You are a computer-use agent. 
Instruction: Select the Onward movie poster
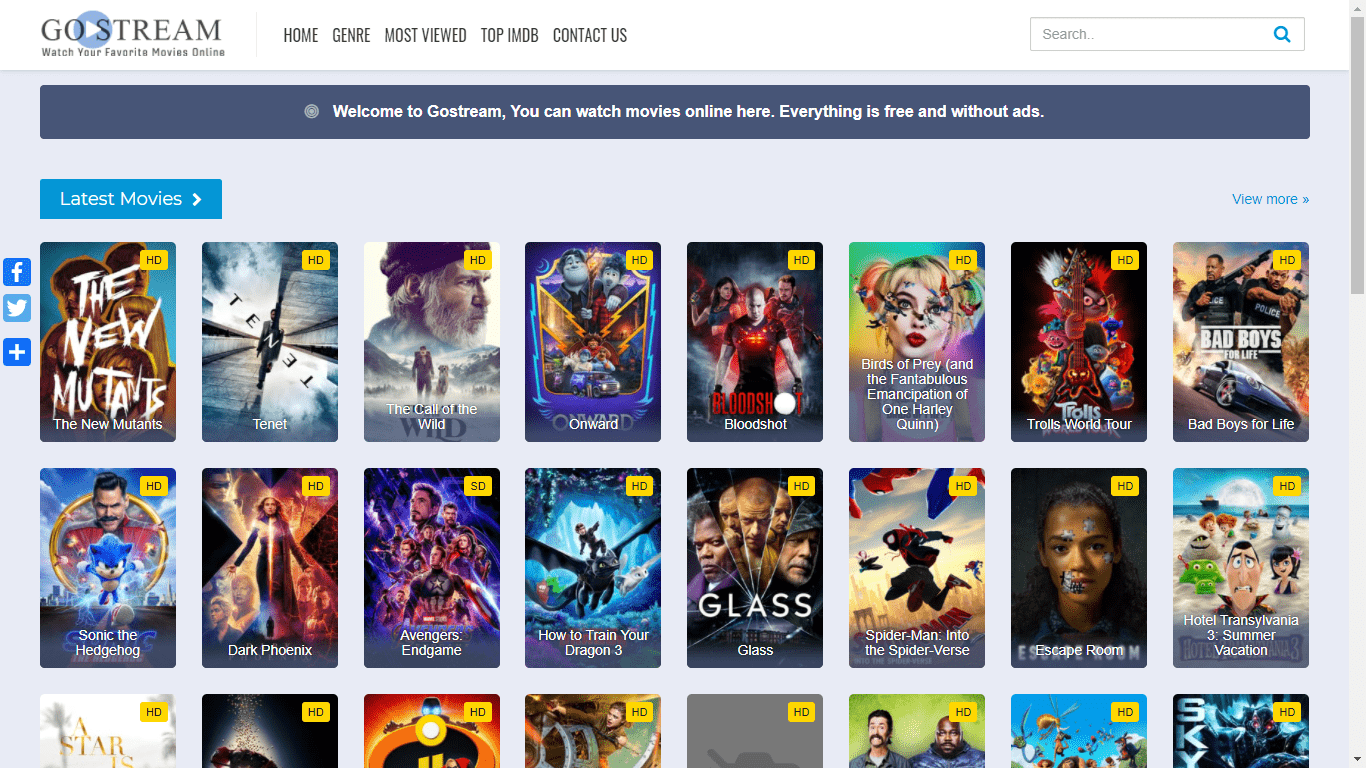click(593, 342)
